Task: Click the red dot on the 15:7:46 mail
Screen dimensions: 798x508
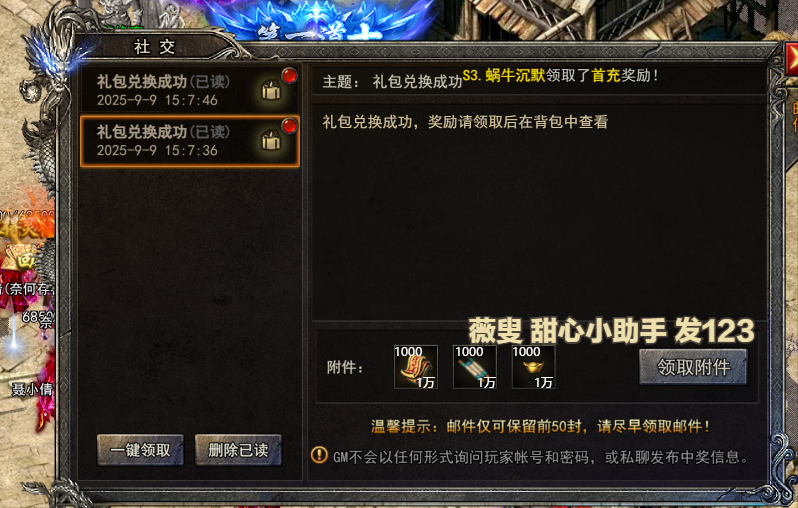Action: (x=290, y=76)
